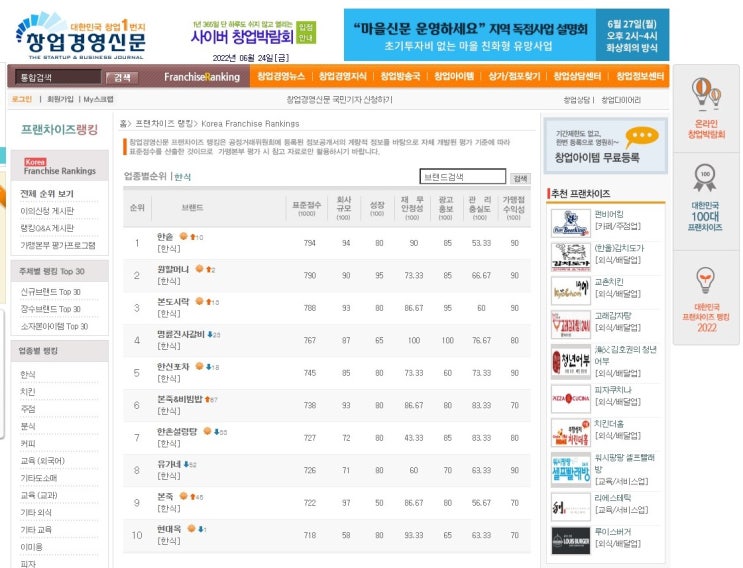Image resolution: width=743 pixels, height=568 pixels.
Task: Open the 리에스테틱 recommended franchise link
Action: pyautogui.click(x=613, y=497)
